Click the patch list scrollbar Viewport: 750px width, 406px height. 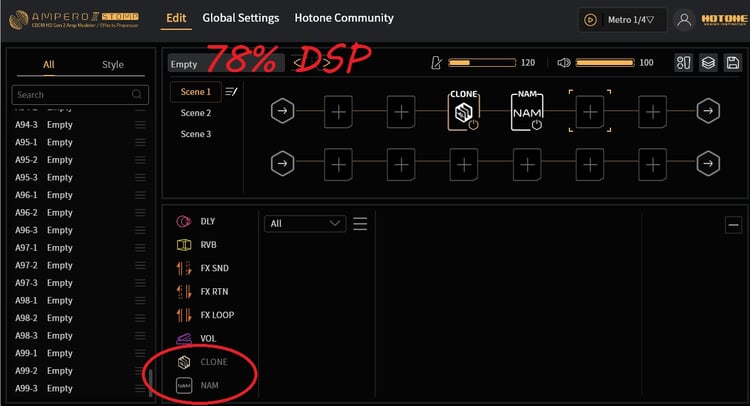151,383
